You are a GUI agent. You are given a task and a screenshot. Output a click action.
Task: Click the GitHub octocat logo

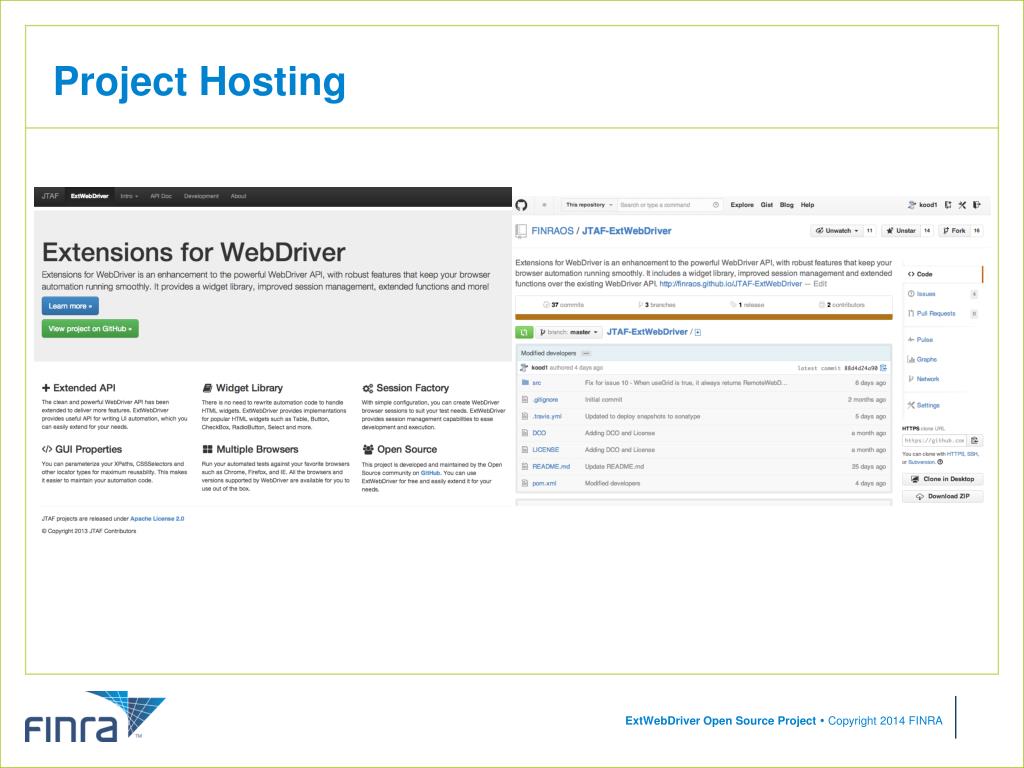point(521,205)
